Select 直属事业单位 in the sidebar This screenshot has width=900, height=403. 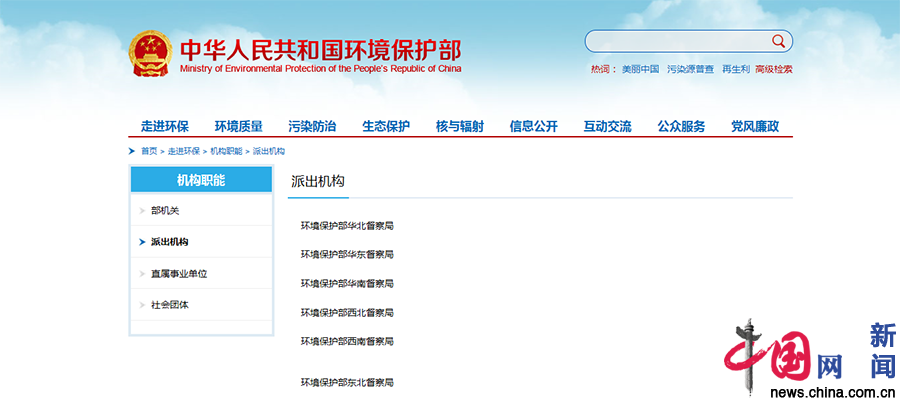click(x=179, y=274)
